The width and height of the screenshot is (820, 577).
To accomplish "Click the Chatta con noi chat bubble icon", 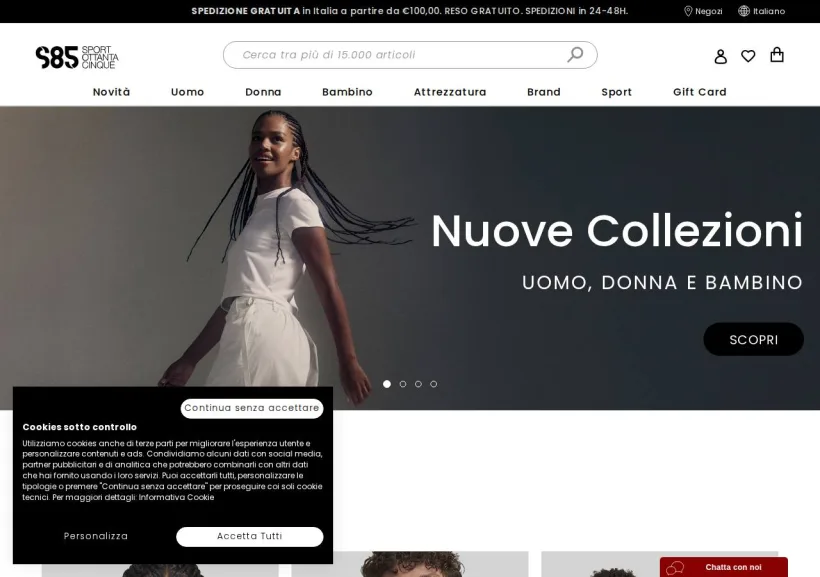I will click(675, 568).
